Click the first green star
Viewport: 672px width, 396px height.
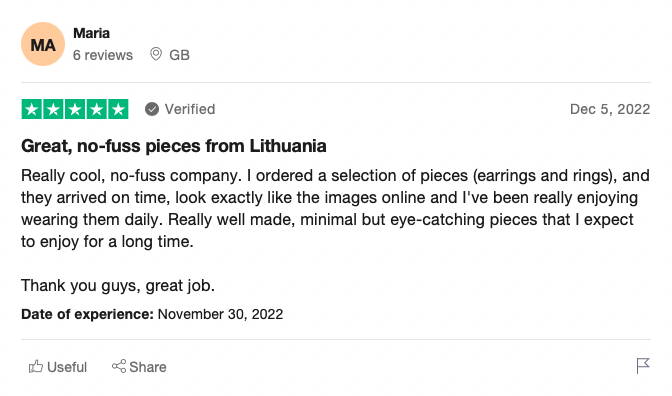[x=32, y=109]
